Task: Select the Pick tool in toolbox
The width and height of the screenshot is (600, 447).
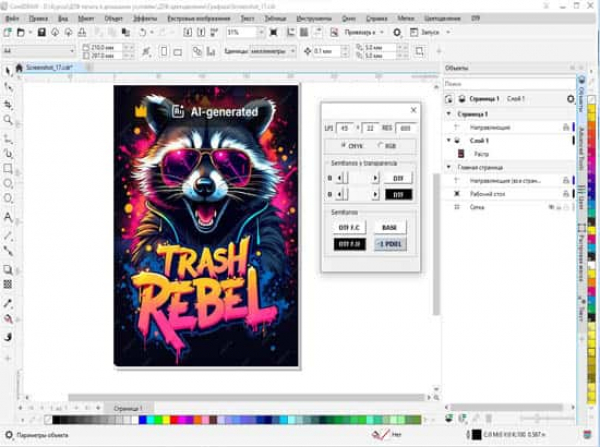Action: click(8, 71)
